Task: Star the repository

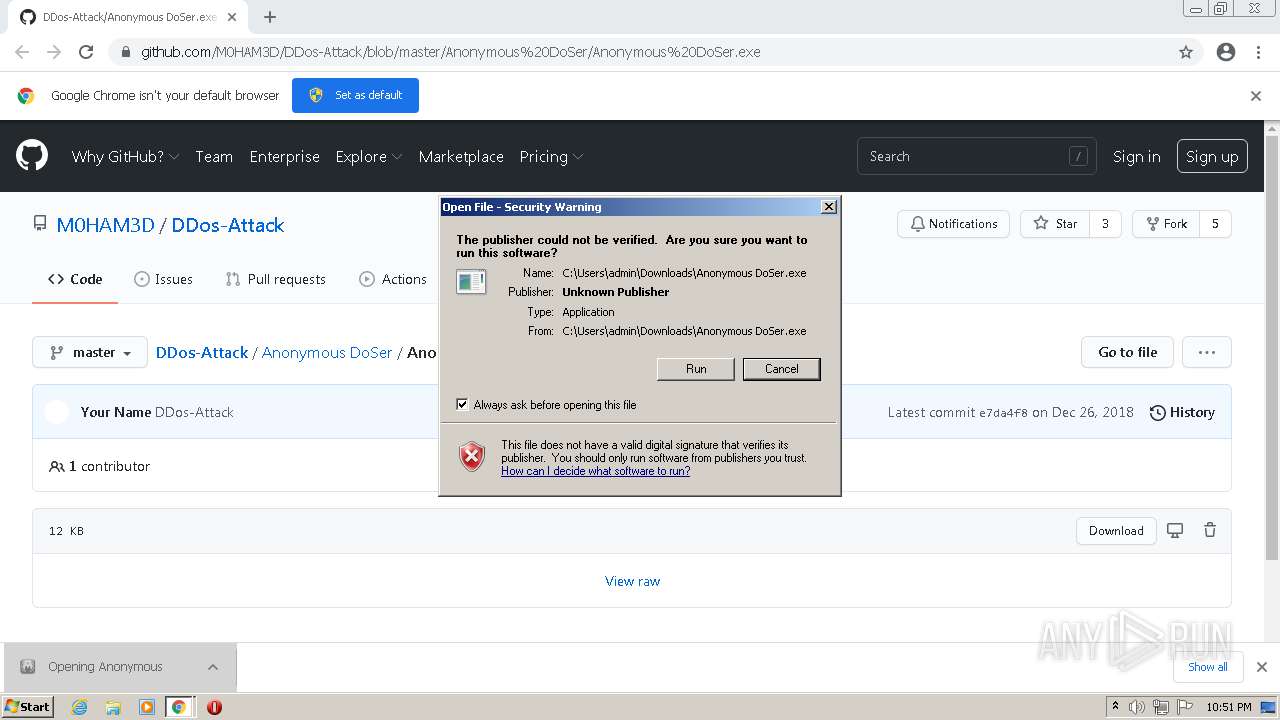Action: click(1055, 224)
